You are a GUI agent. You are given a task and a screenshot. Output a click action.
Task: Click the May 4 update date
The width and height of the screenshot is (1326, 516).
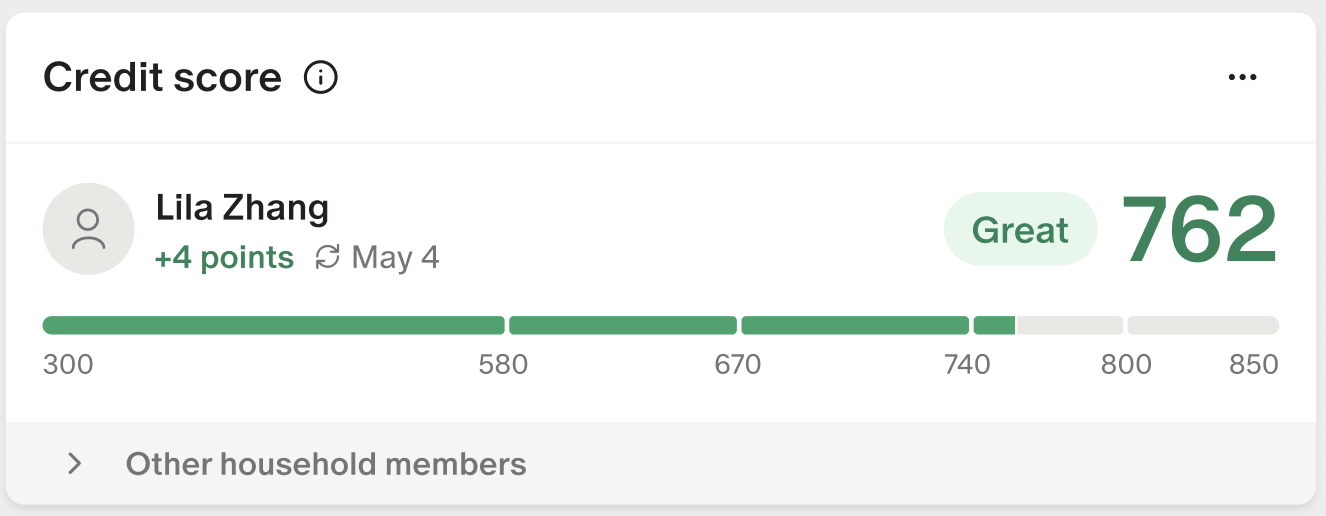[x=396, y=258]
